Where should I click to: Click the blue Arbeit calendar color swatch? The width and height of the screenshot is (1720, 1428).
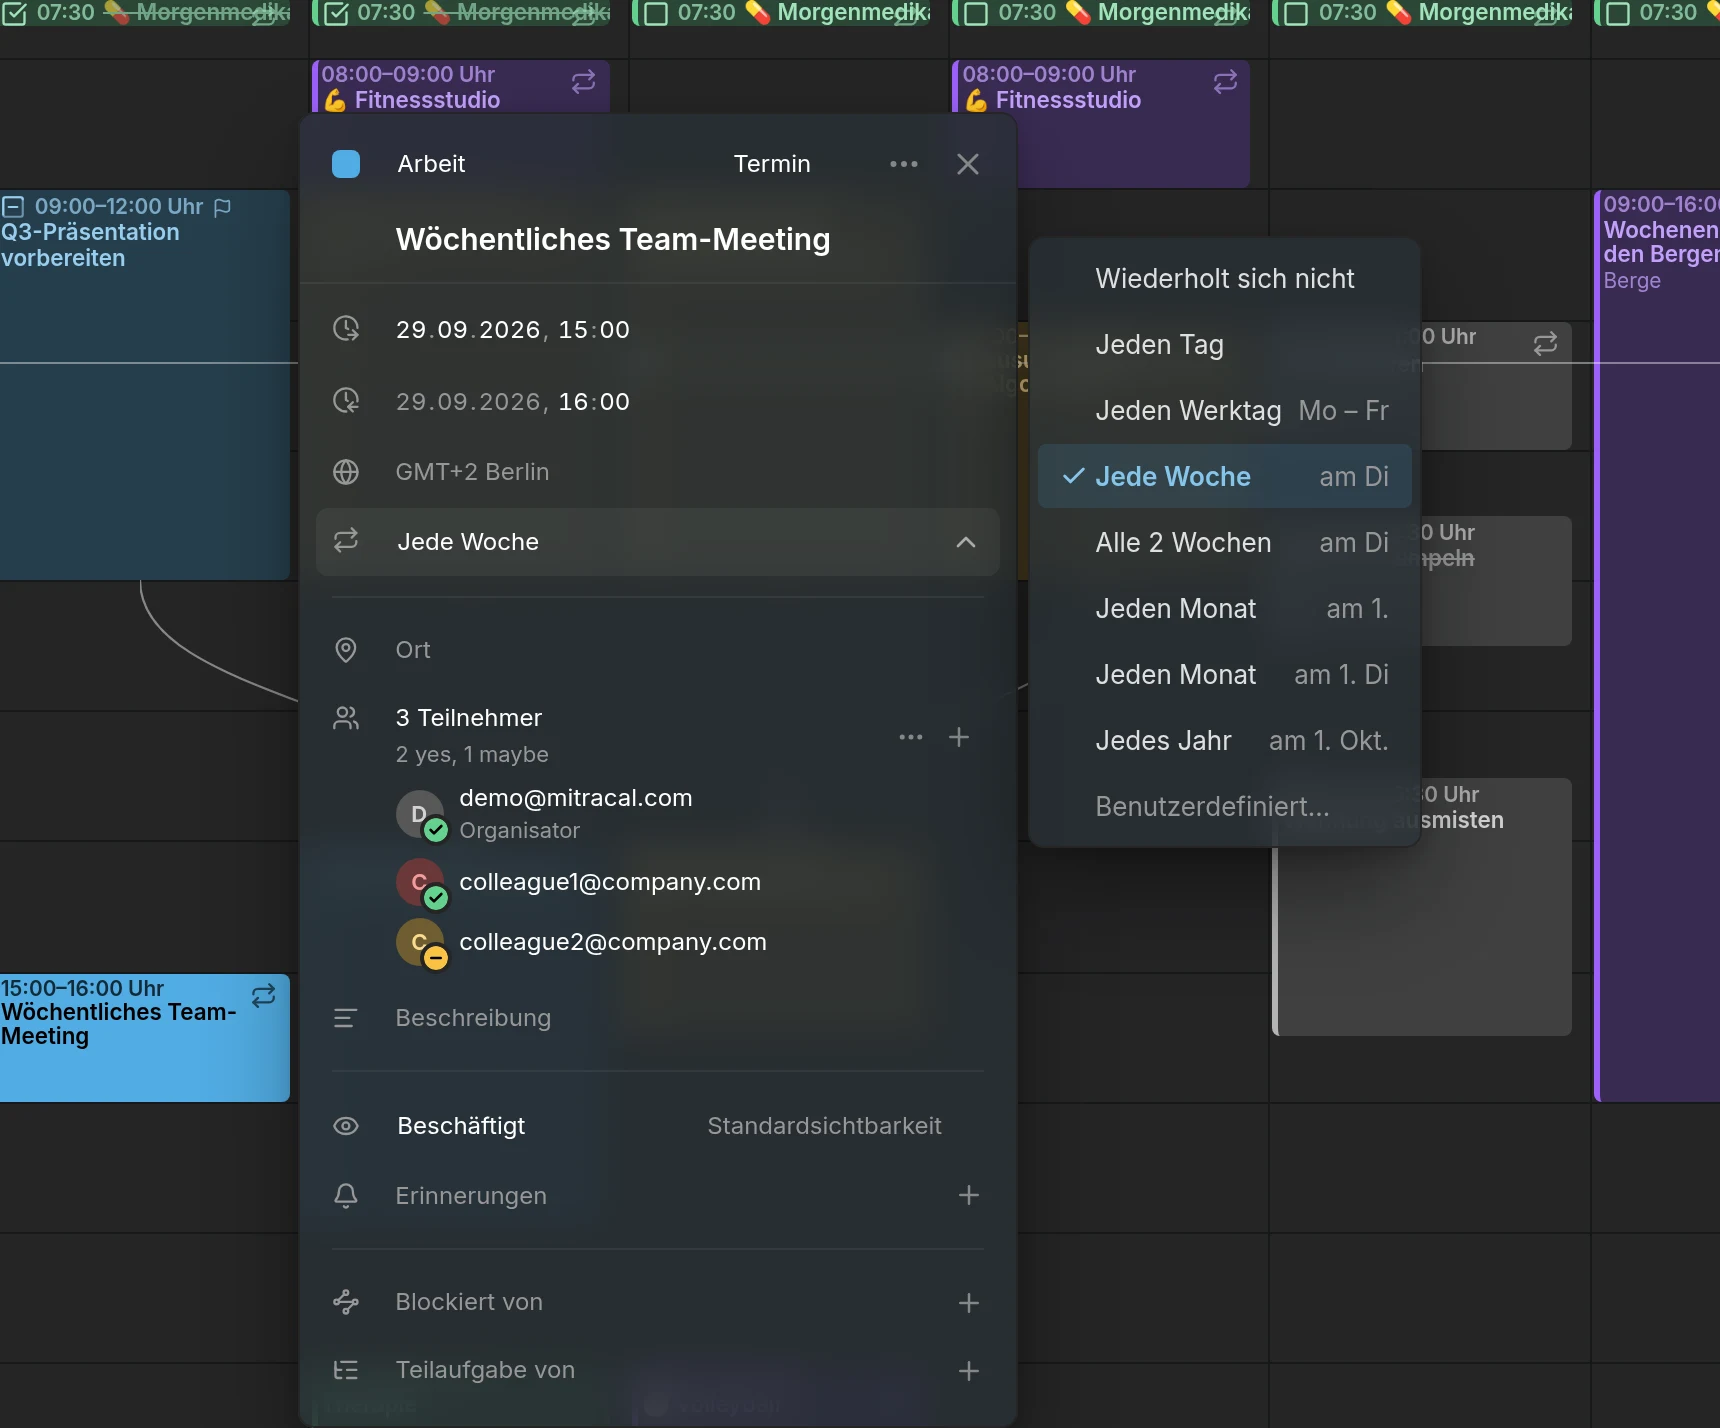[346, 164]
